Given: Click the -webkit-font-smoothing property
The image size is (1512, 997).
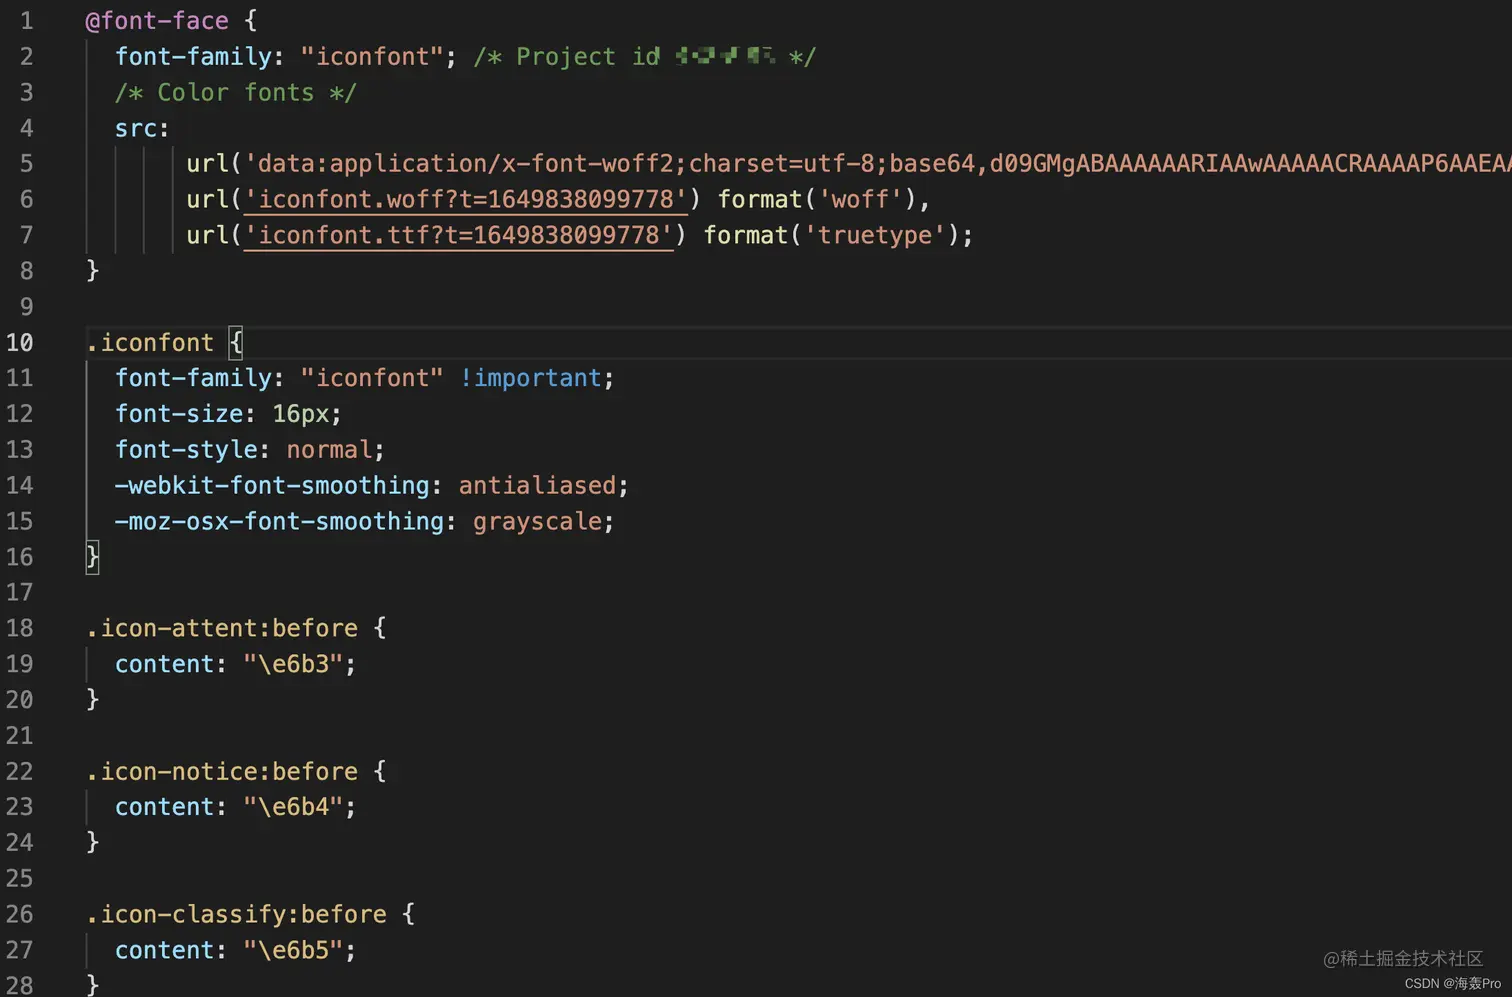Looking at the screenshot, I should (272, 486).
